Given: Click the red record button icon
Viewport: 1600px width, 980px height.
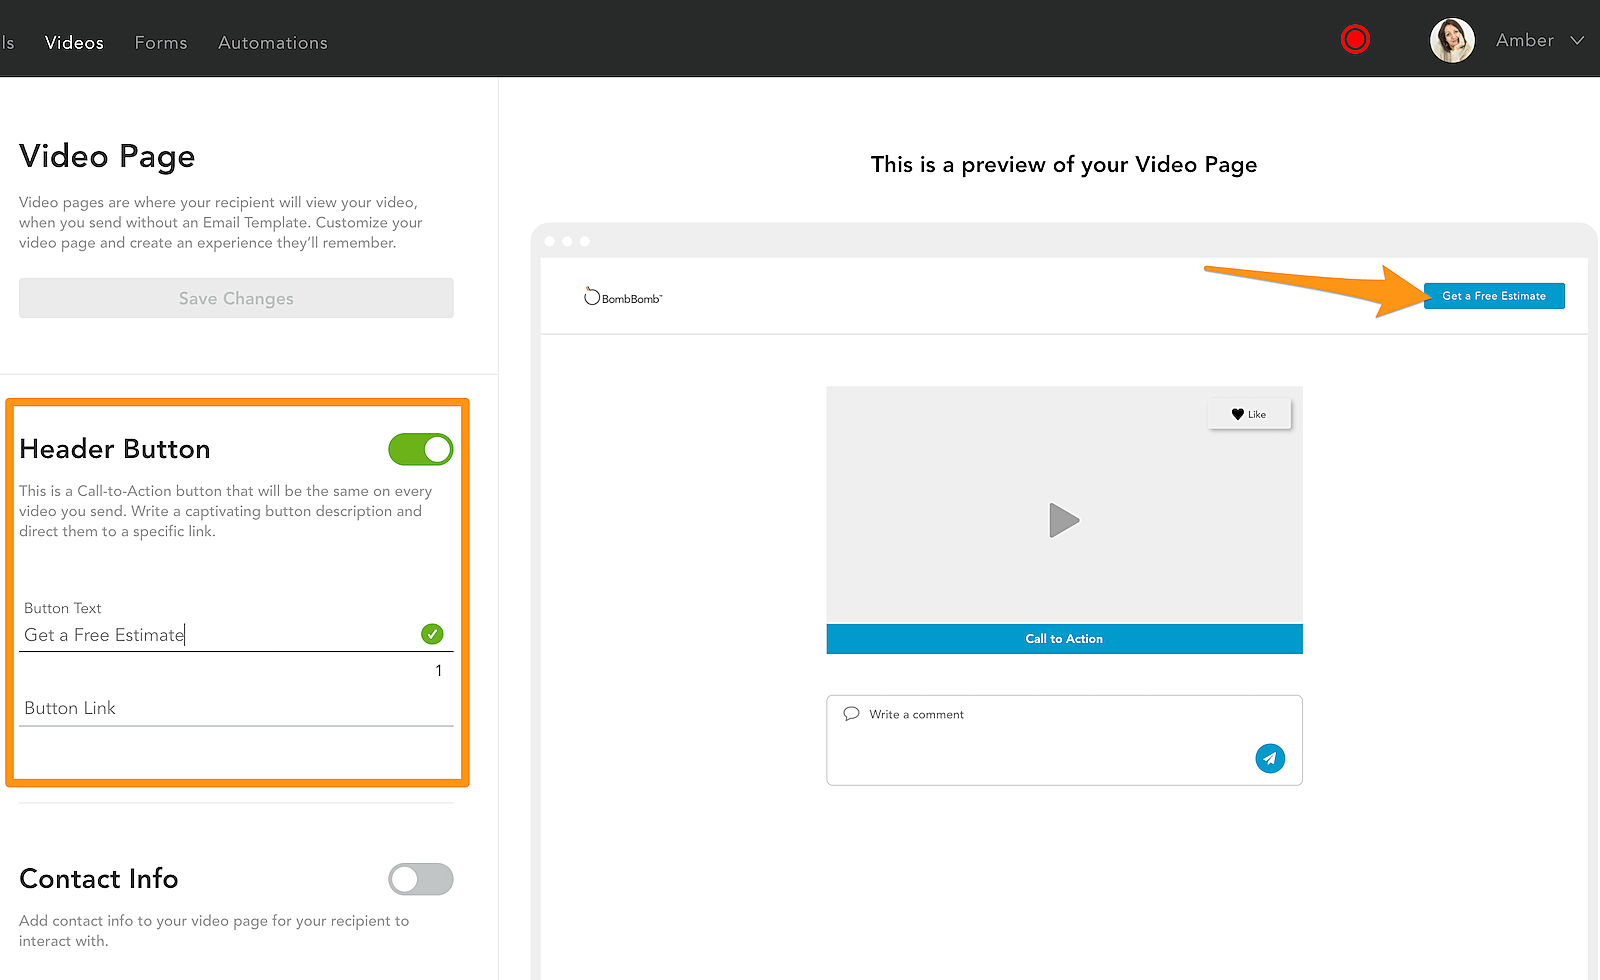Looking at the screenshot, I should pos(1355,40).
